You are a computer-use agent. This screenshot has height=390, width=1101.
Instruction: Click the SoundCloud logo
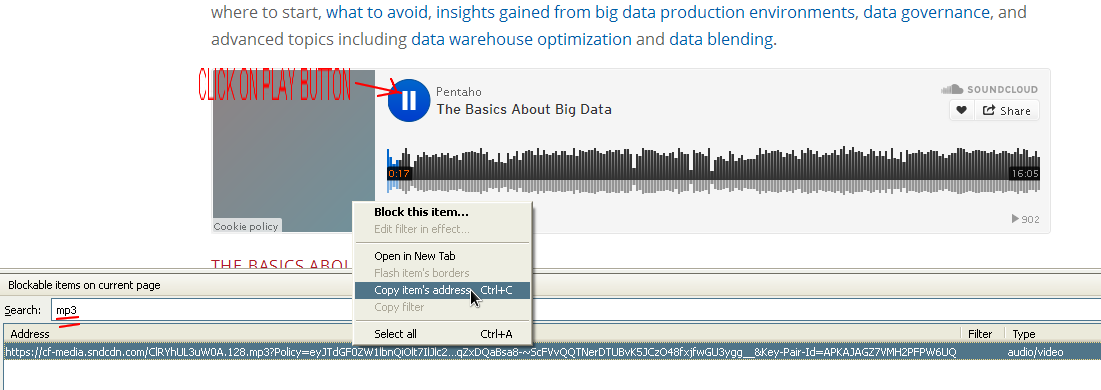click(x=989, y=89)
